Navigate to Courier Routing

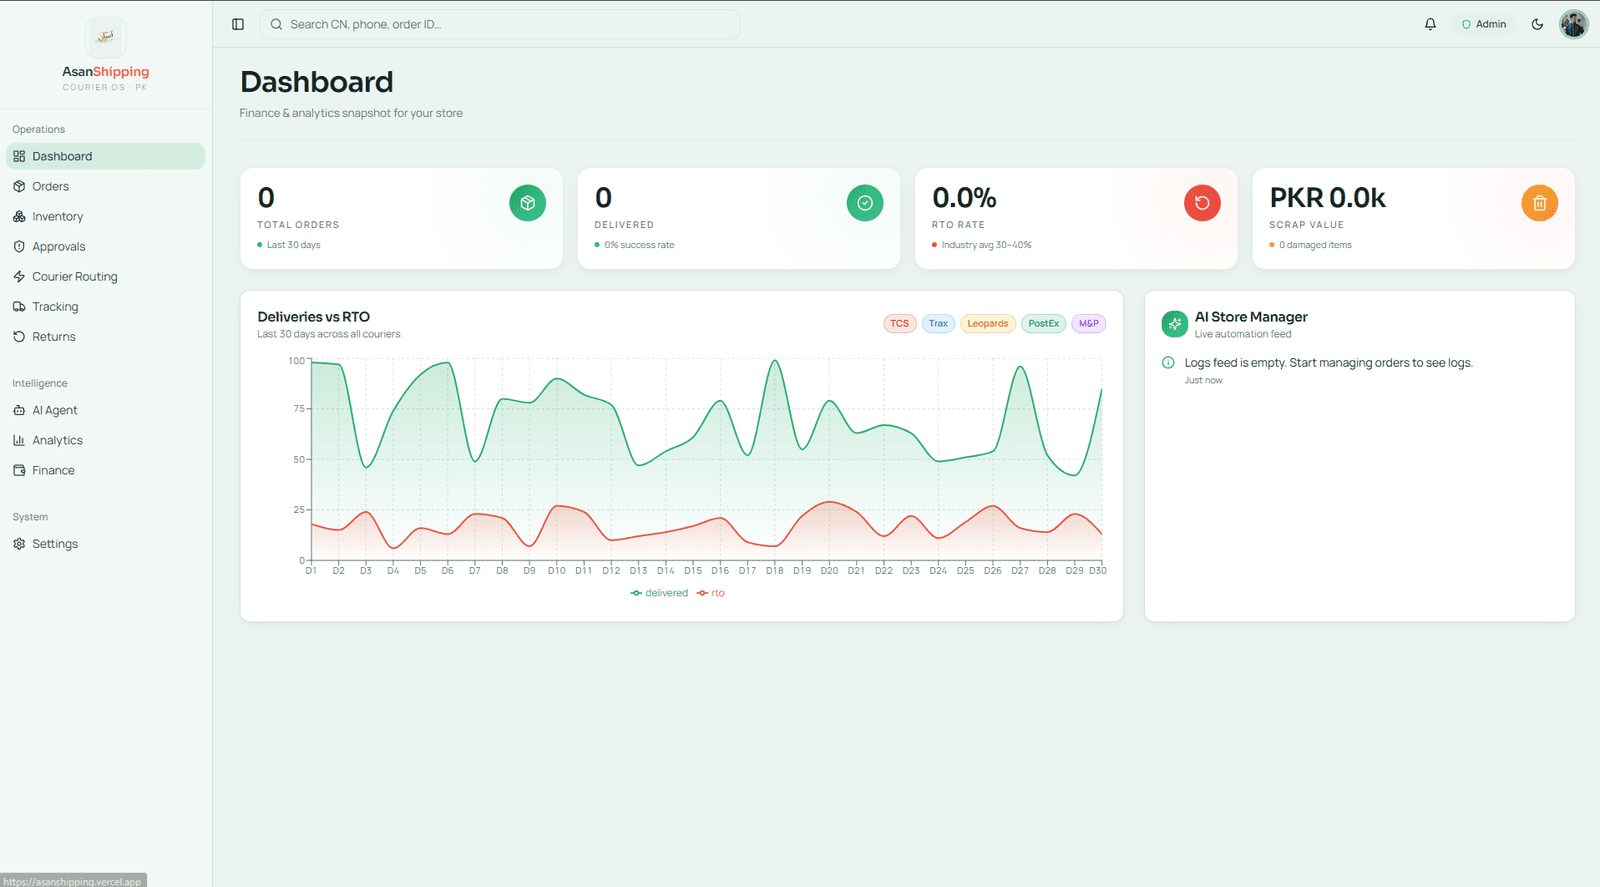click(x=106, y=276)
